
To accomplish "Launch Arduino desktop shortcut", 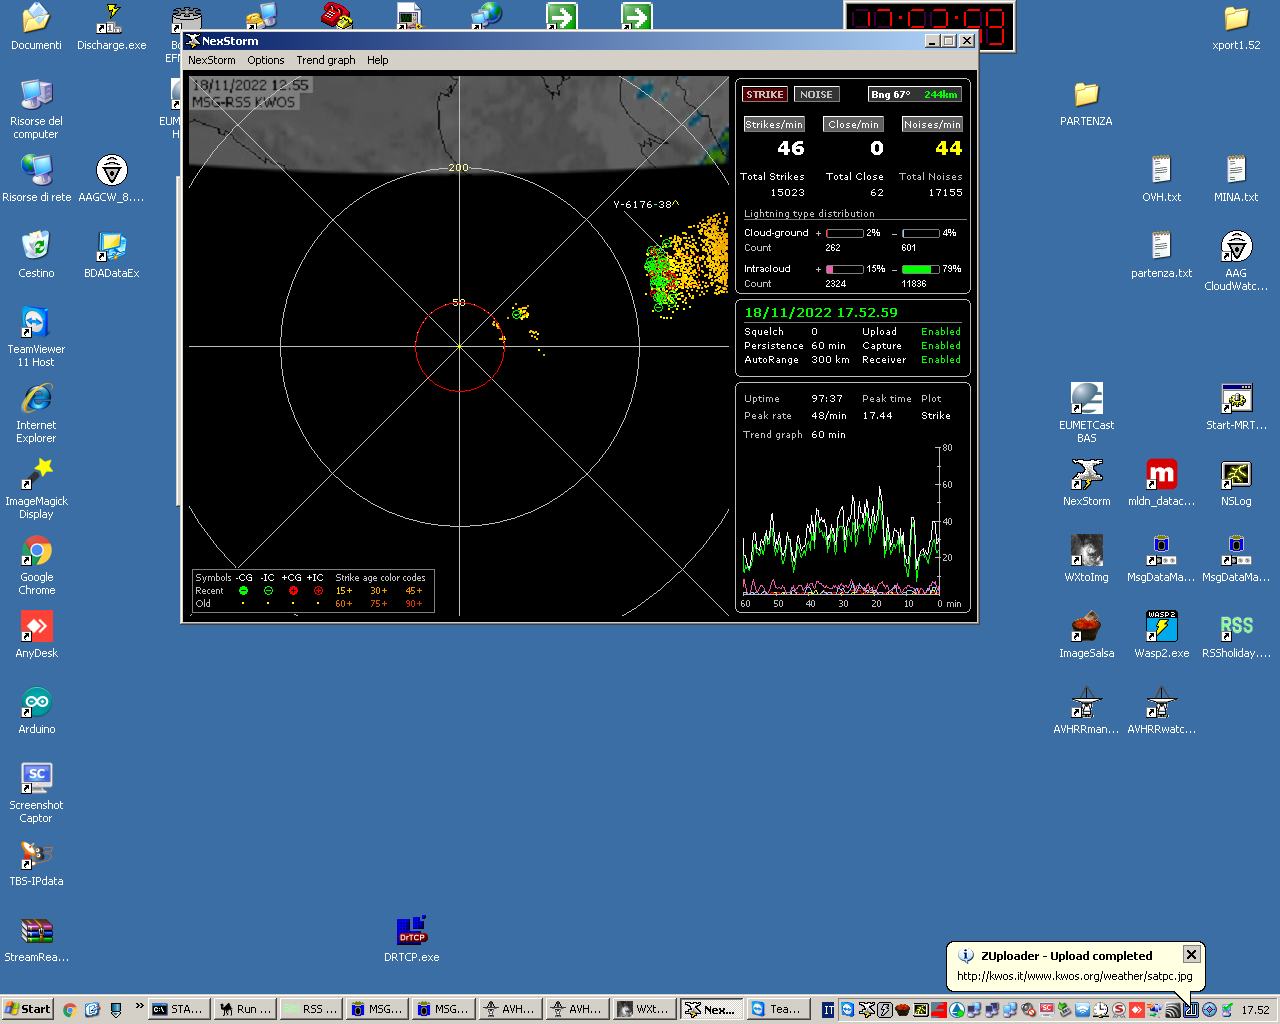I will coord(36,711).
